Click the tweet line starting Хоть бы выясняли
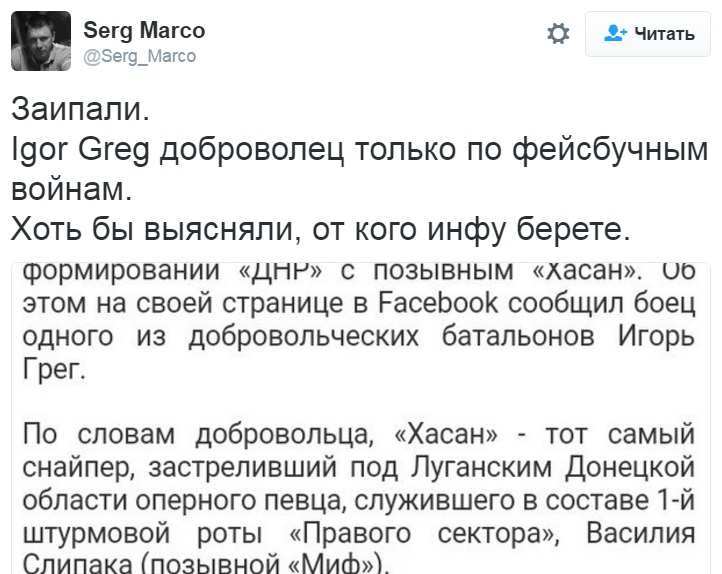 (x=320, y=229)
